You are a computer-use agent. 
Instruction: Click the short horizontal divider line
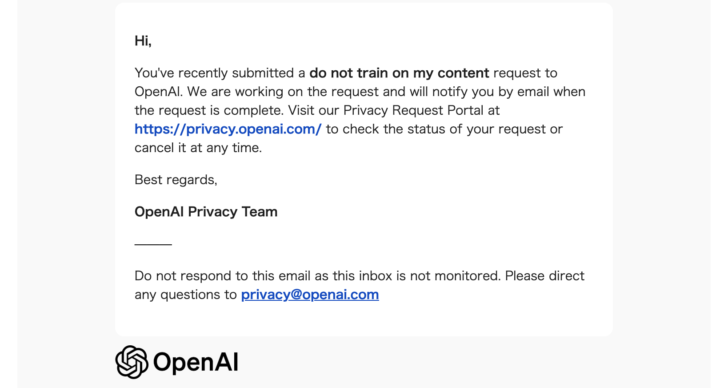tap(153, 244)
